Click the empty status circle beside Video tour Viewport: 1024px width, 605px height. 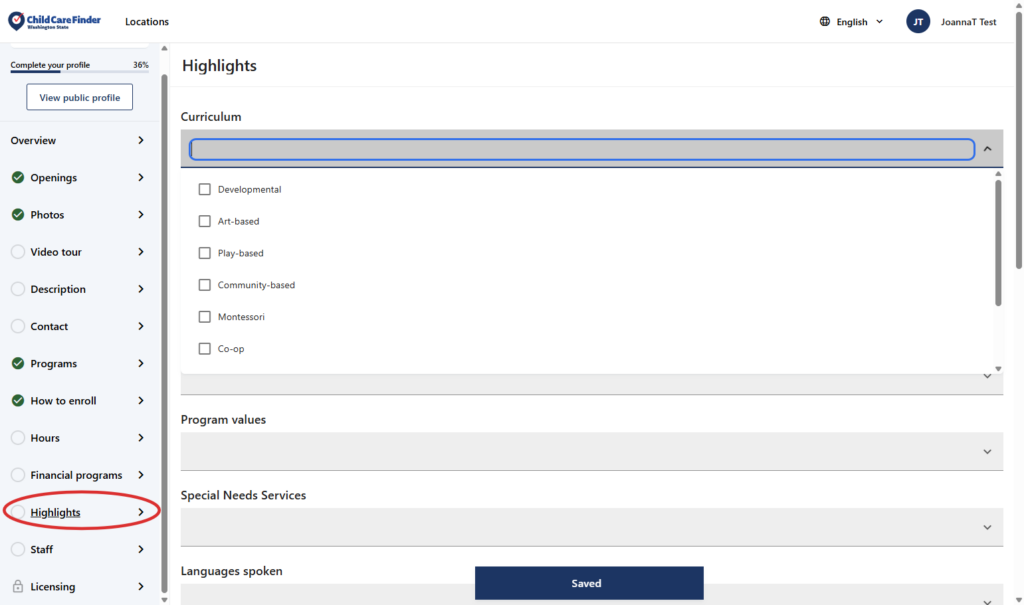click(x=18, y=252)
